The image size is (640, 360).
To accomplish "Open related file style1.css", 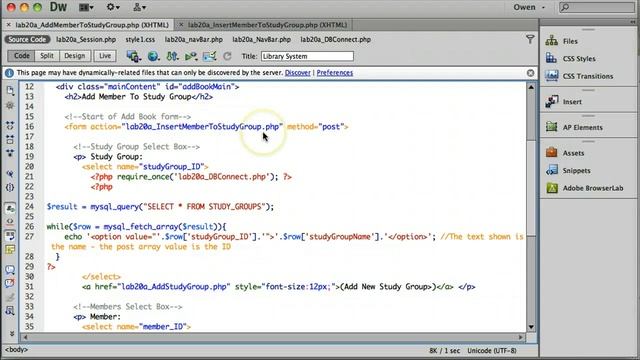I will [x=140, y=40].
